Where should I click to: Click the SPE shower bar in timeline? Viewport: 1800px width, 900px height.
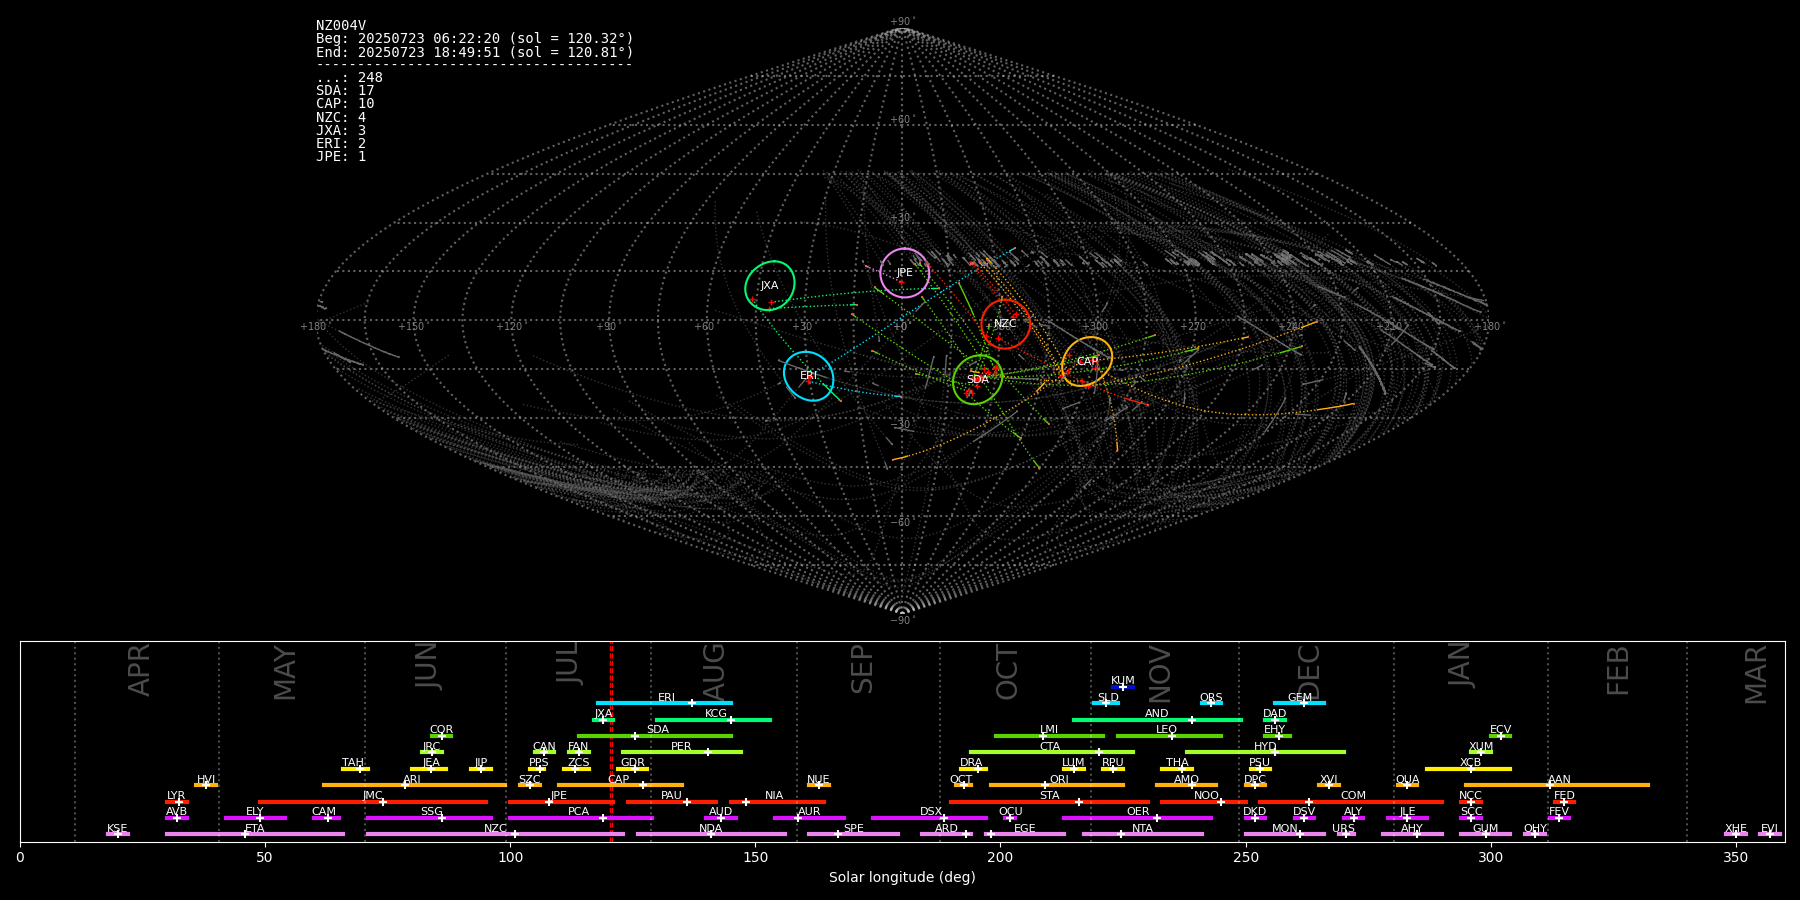pos(853,834)
